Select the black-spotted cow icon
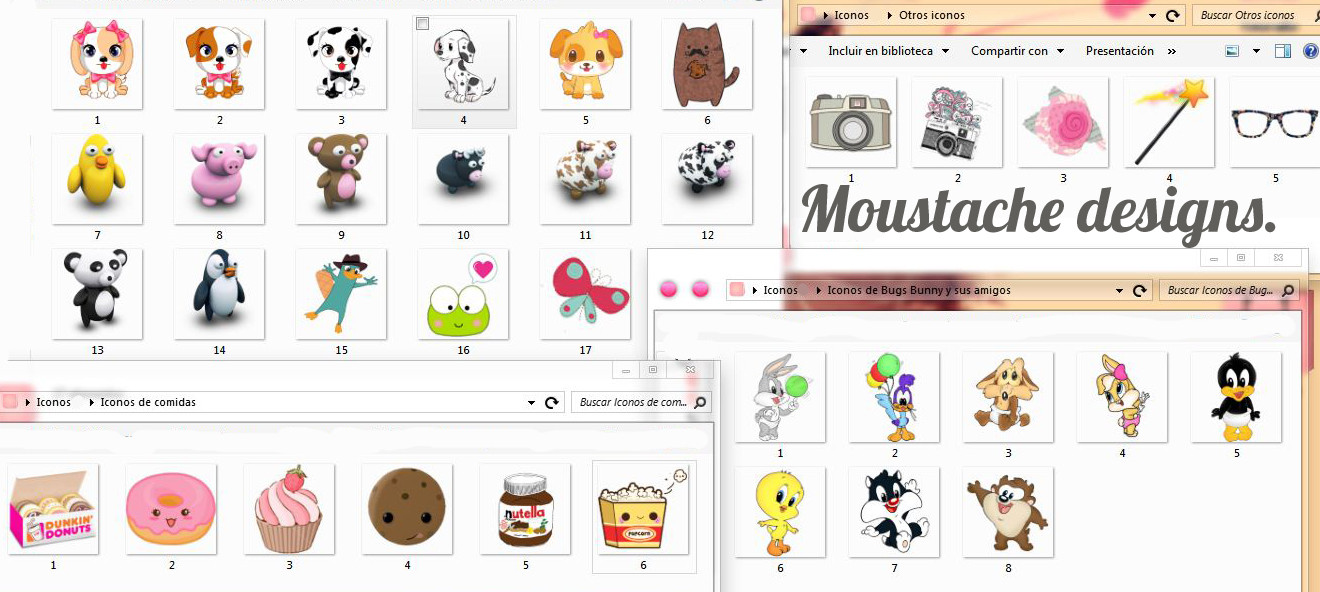This screenshot has height=592, width=1320. tap(707, 179)
